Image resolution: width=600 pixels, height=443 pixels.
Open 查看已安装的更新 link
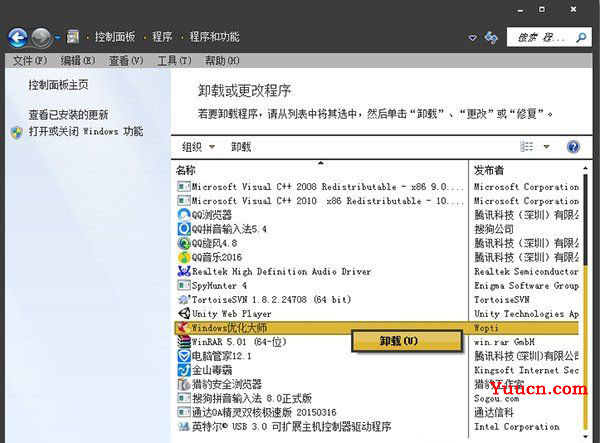(x=68, y=114)
